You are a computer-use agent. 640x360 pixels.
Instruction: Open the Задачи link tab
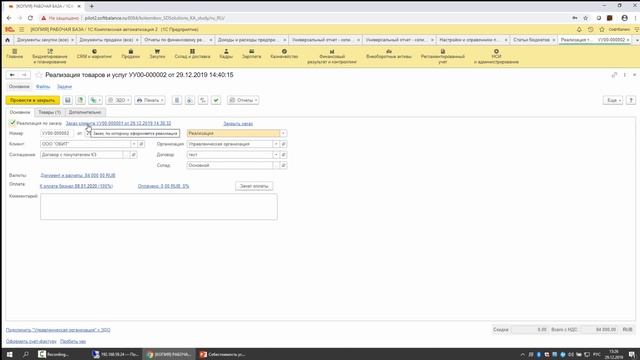coord(64,87)
